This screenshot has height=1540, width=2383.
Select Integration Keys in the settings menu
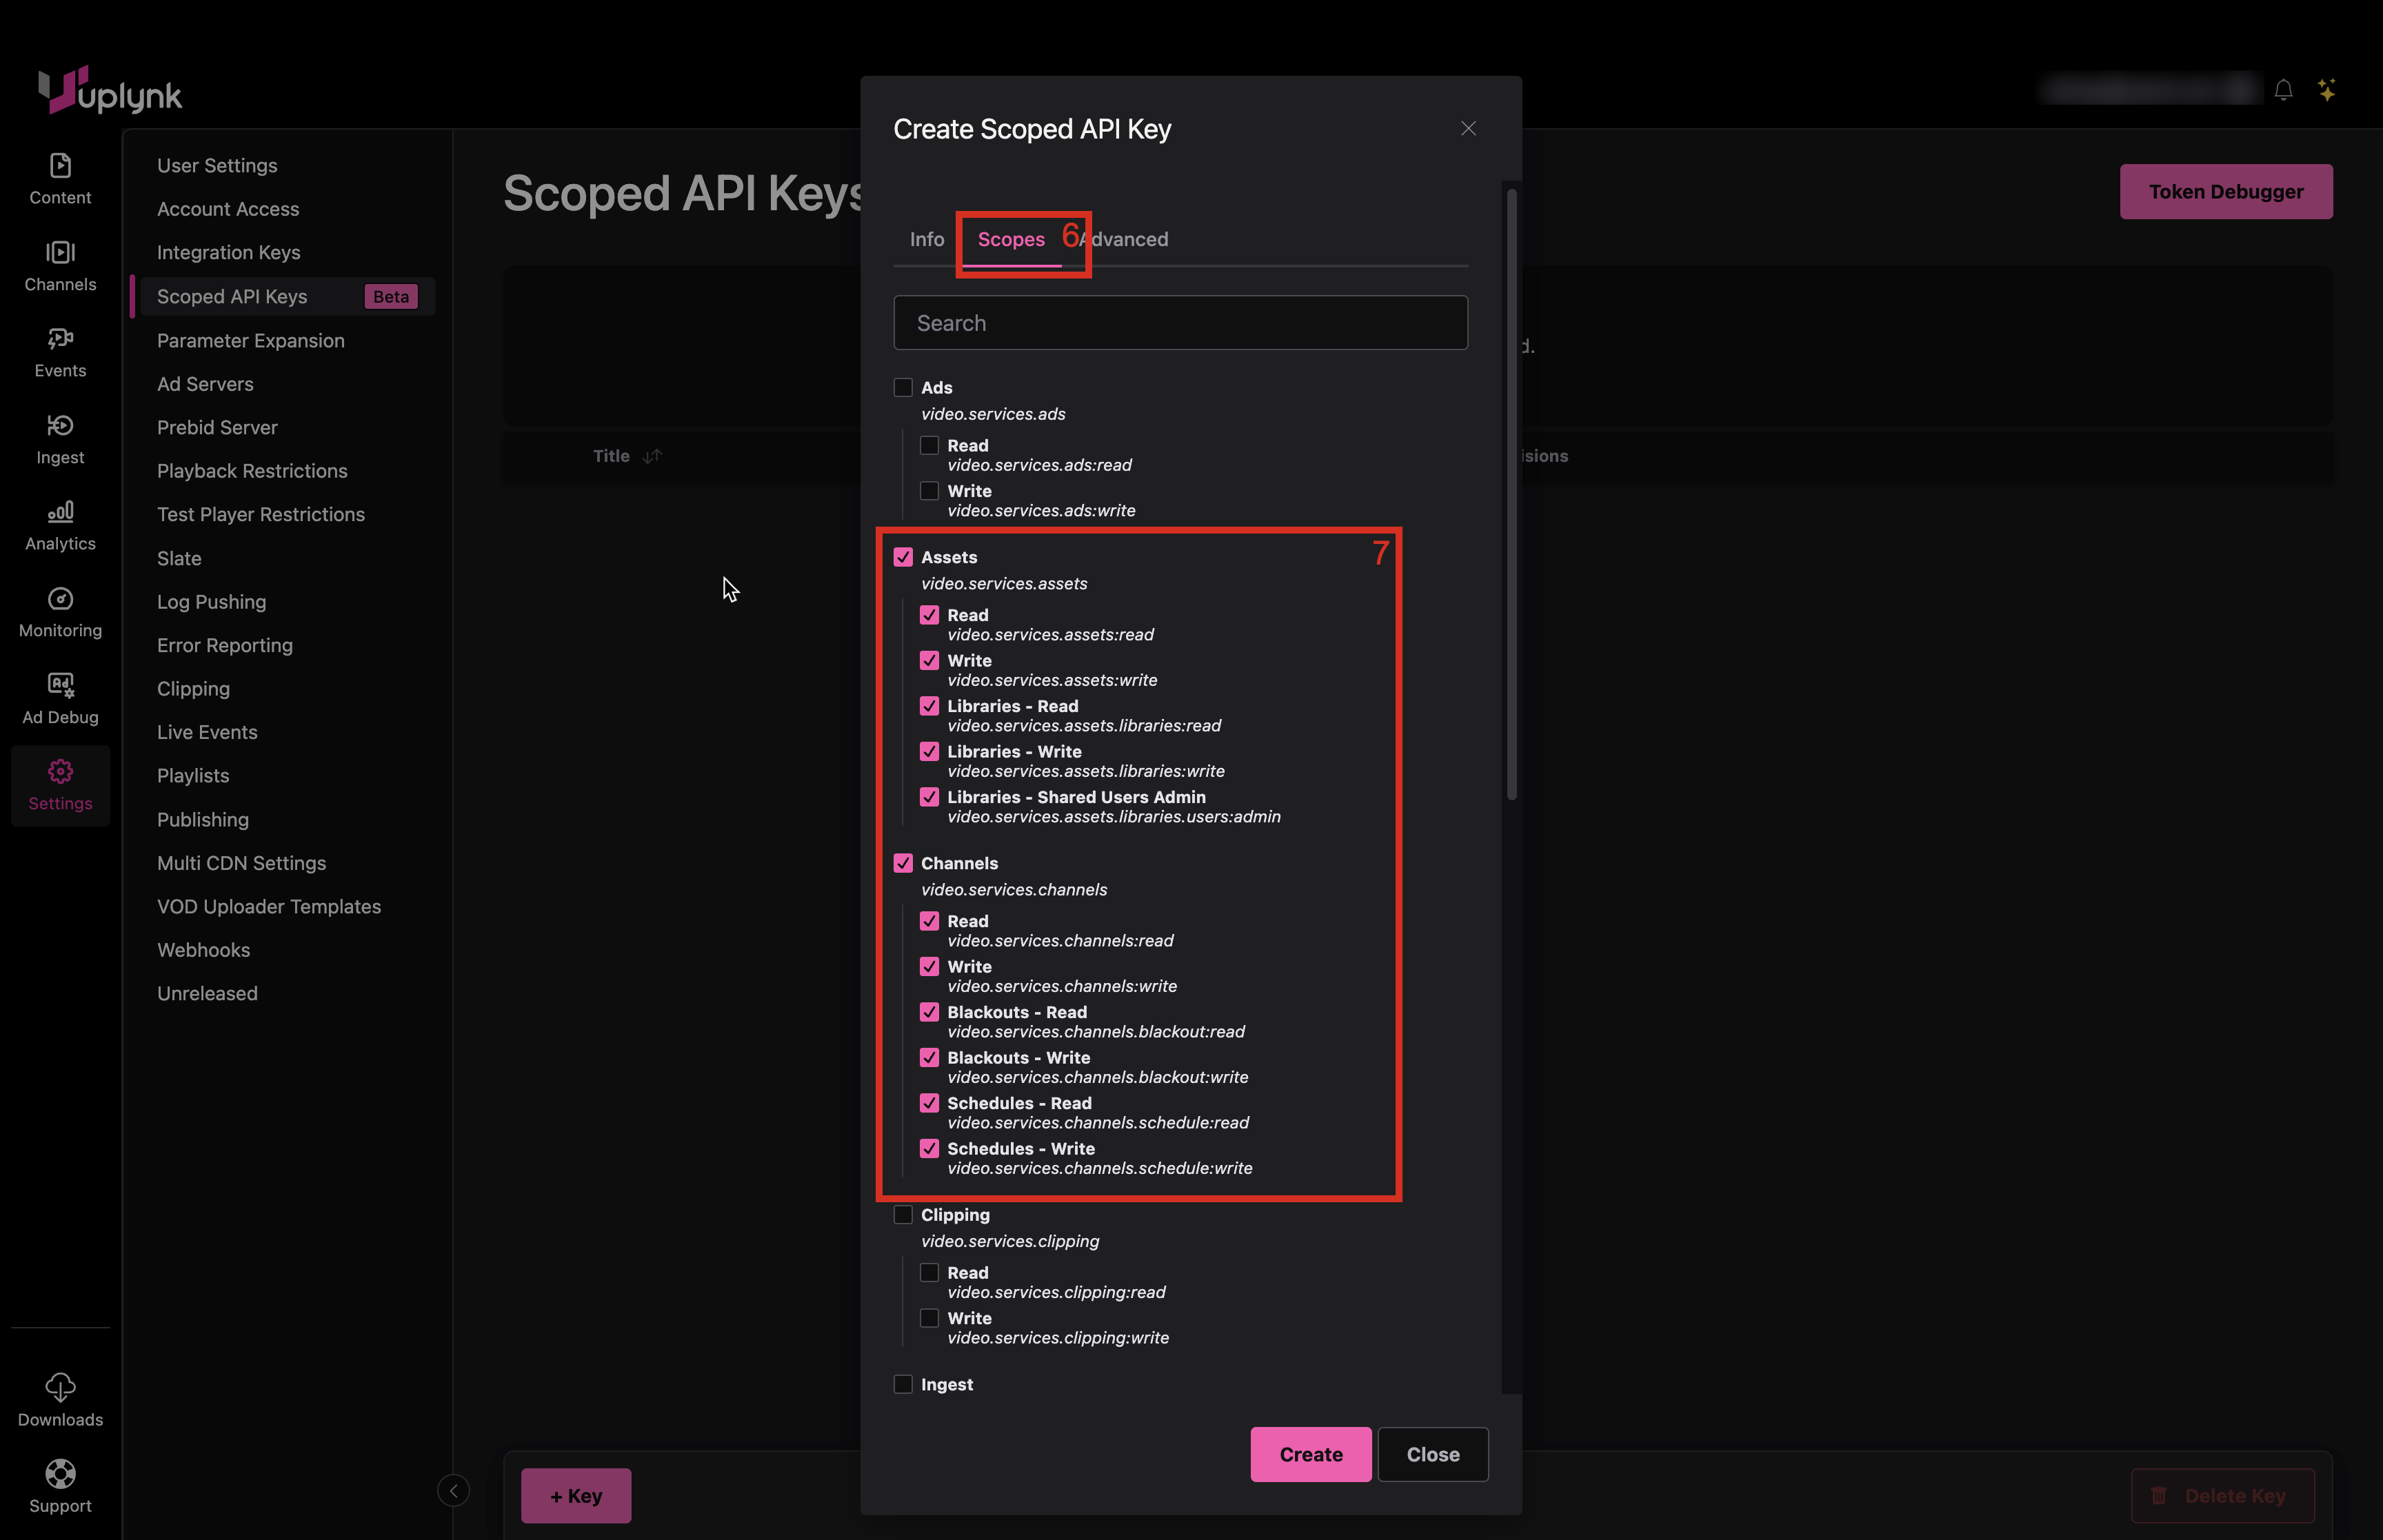(x=228, y=252)
